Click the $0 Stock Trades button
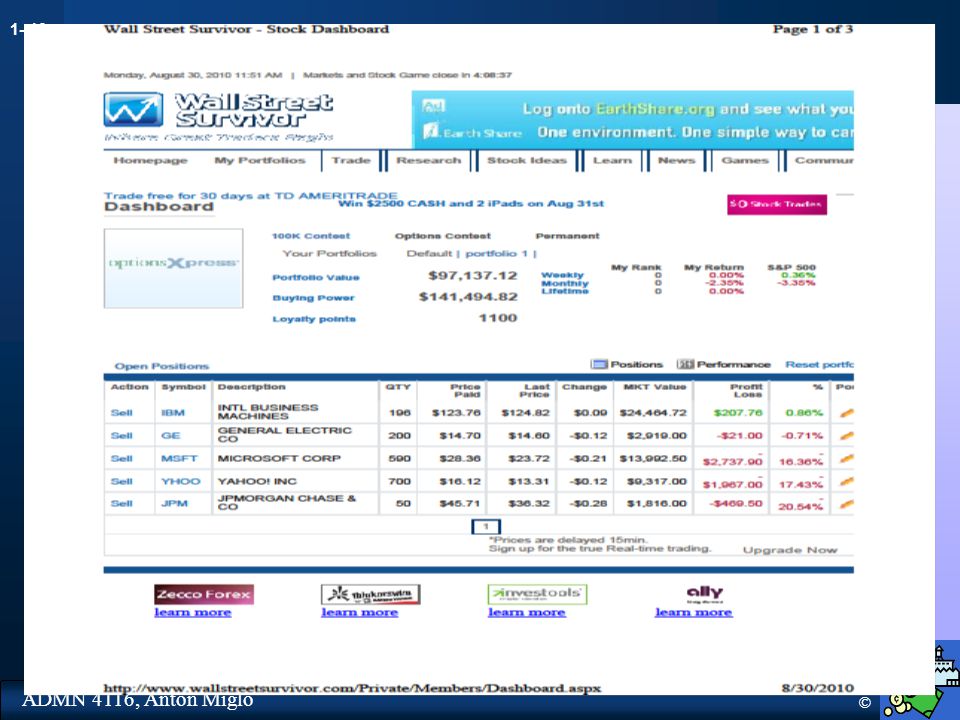This screenshot has width=960, height=720. tap(777, 204)
